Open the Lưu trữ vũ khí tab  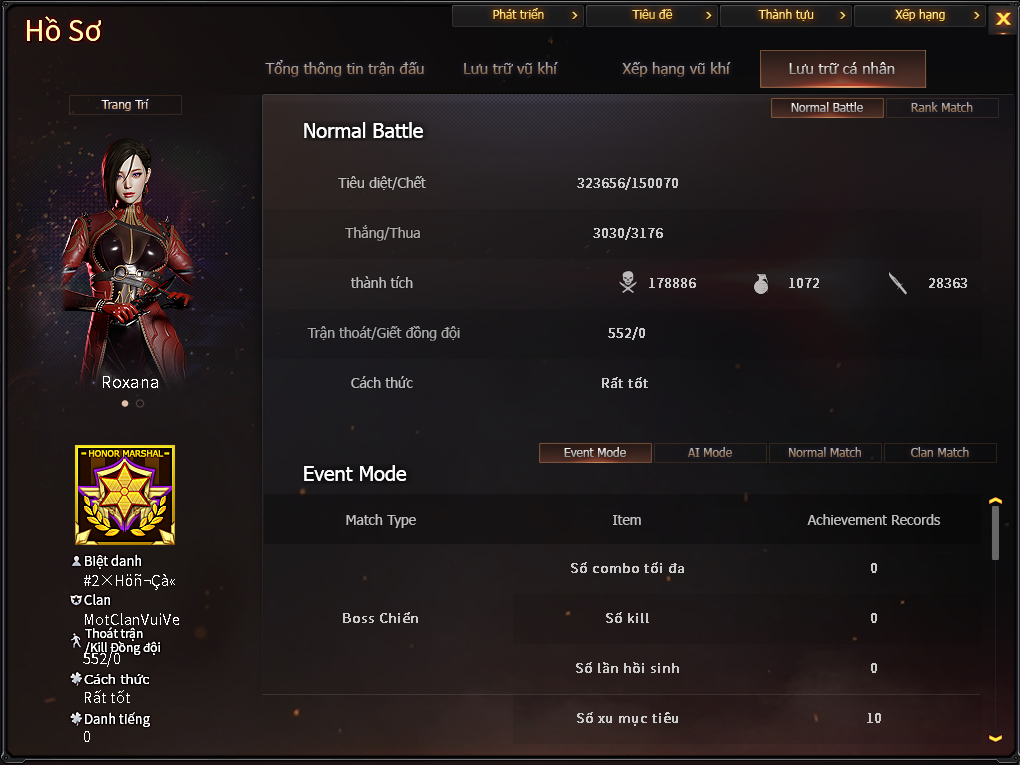click(510, 68)
